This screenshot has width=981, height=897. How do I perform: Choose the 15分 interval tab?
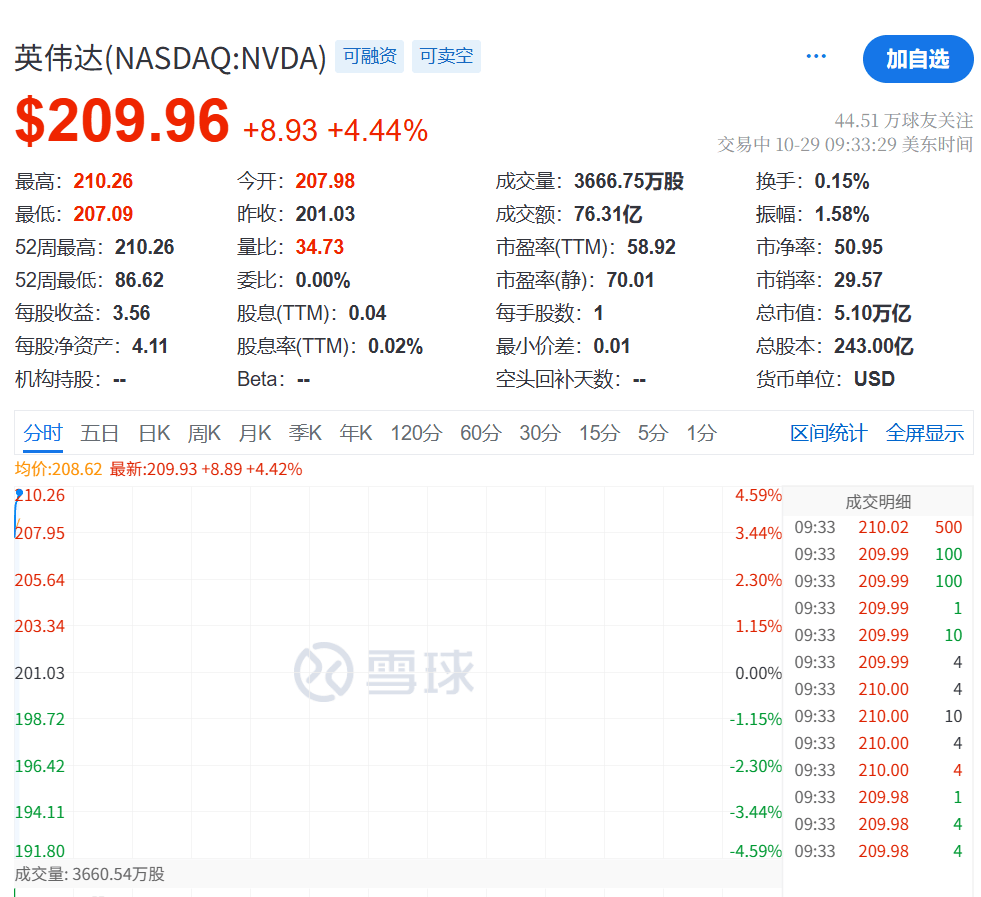point(598,433)
